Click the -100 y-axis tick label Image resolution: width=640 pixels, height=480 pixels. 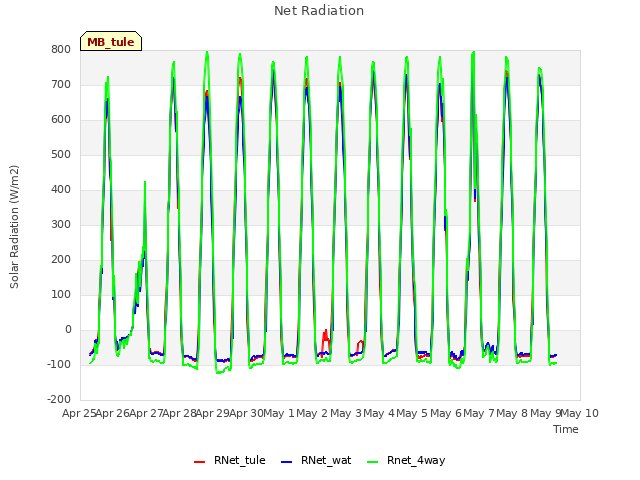tap(59, 364)
